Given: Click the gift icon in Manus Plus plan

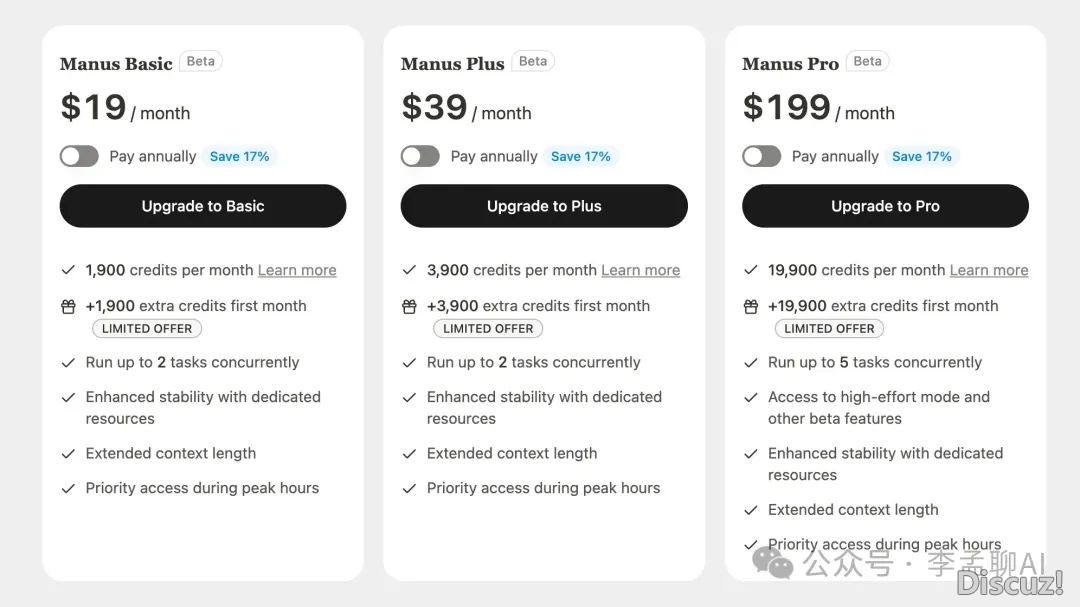Looking at the screenshot, I should tap(409, 307).
